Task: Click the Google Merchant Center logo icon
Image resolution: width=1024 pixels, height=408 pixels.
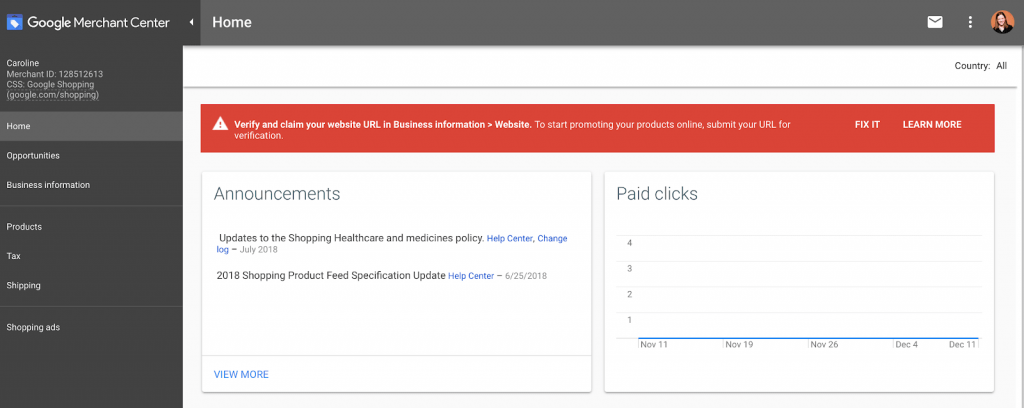Action: pos(15,22)
